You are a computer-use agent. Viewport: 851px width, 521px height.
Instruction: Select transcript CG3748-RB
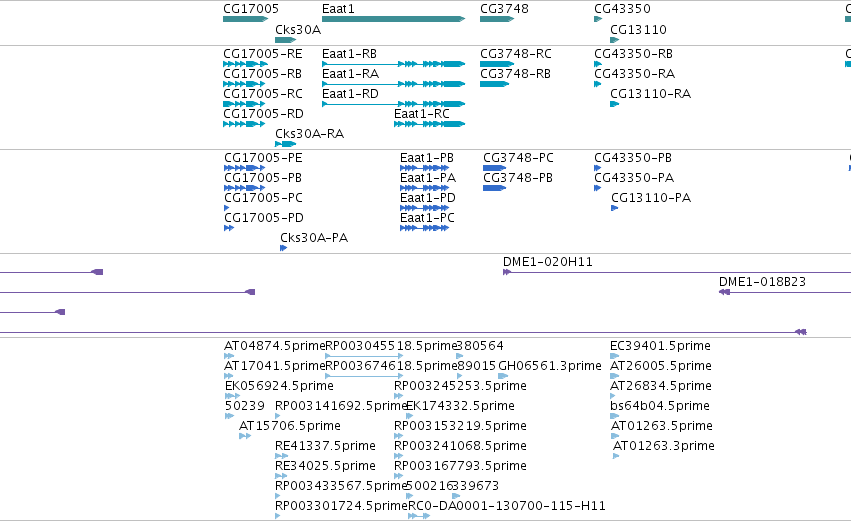pyautogui.click(x=494, y=84)
